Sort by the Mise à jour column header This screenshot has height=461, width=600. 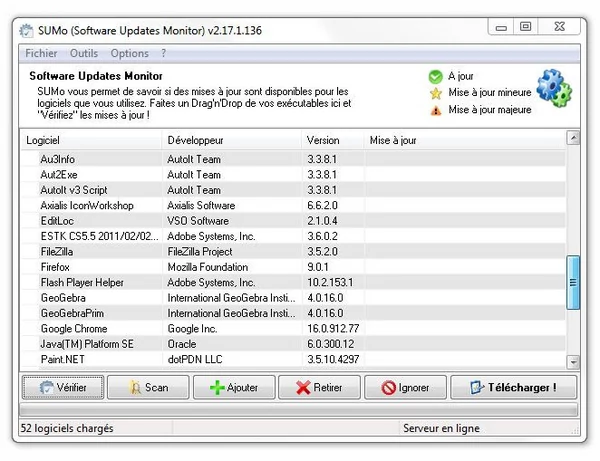(x=465, y=140)
